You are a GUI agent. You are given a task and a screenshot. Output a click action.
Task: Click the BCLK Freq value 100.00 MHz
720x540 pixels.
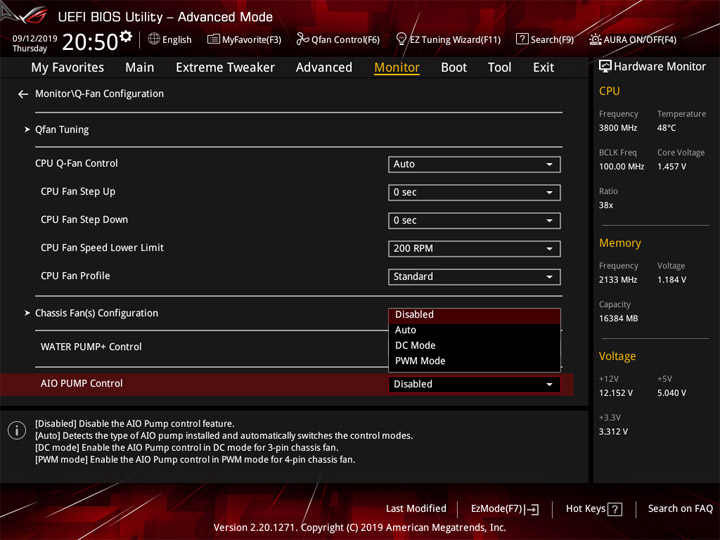pos(621,167)
